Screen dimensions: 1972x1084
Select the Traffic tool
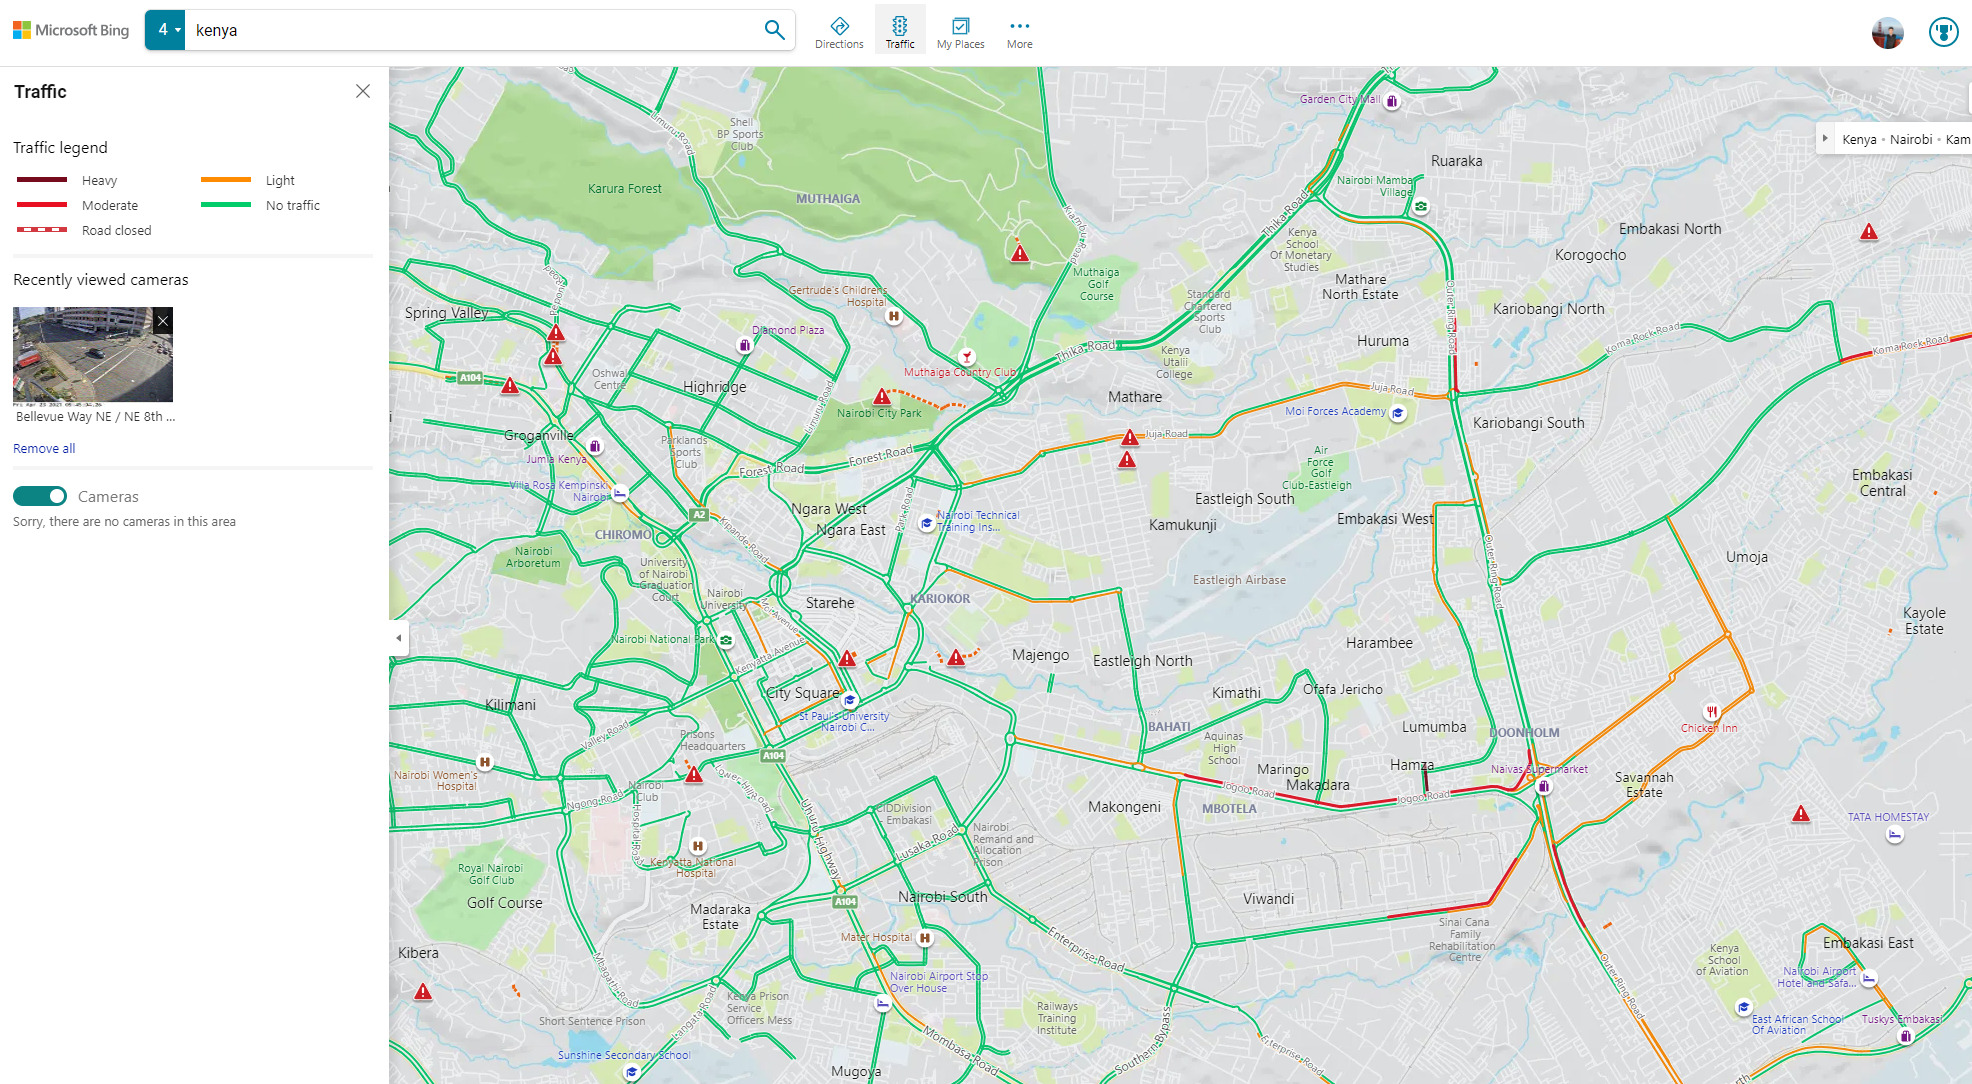pyautogui.click(x=899, y=30)
